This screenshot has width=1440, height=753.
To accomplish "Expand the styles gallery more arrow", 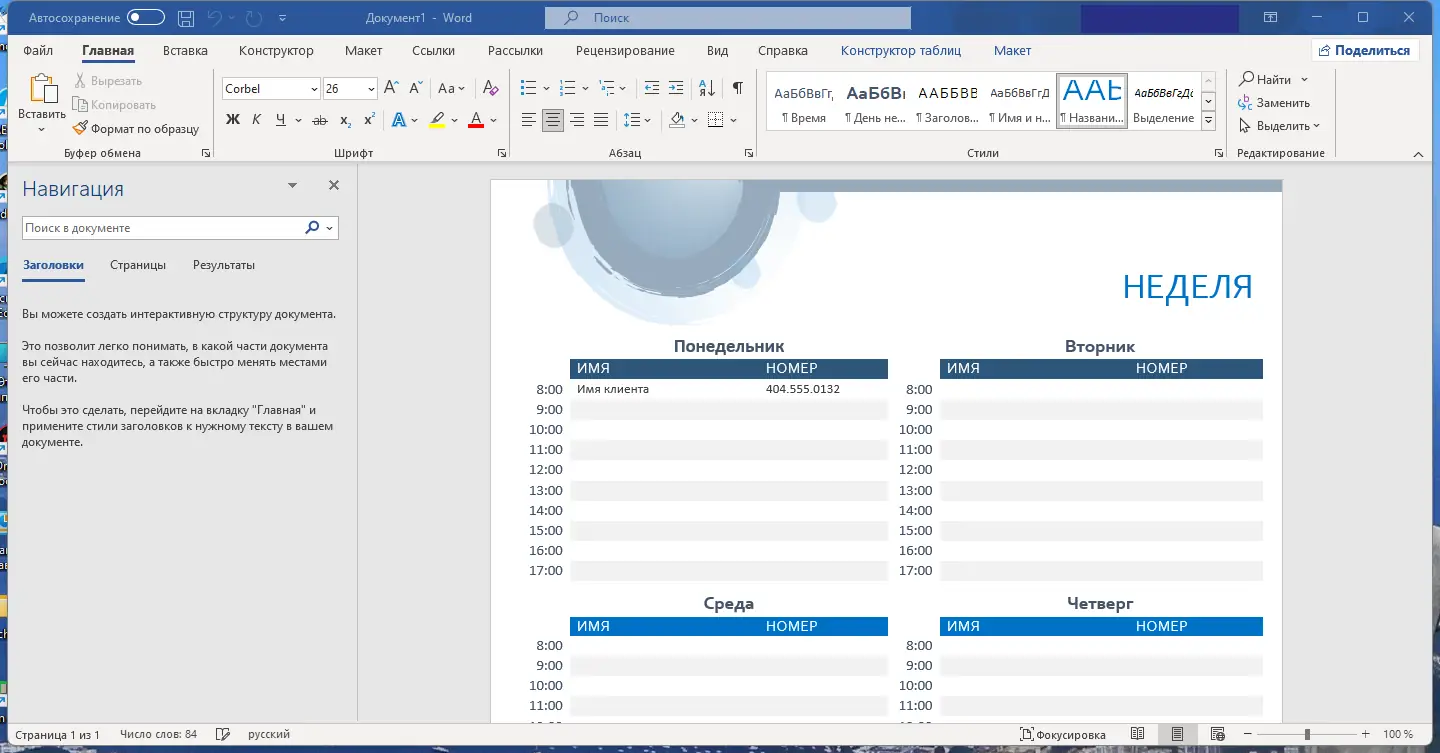I will click(x=1208, y=120).
